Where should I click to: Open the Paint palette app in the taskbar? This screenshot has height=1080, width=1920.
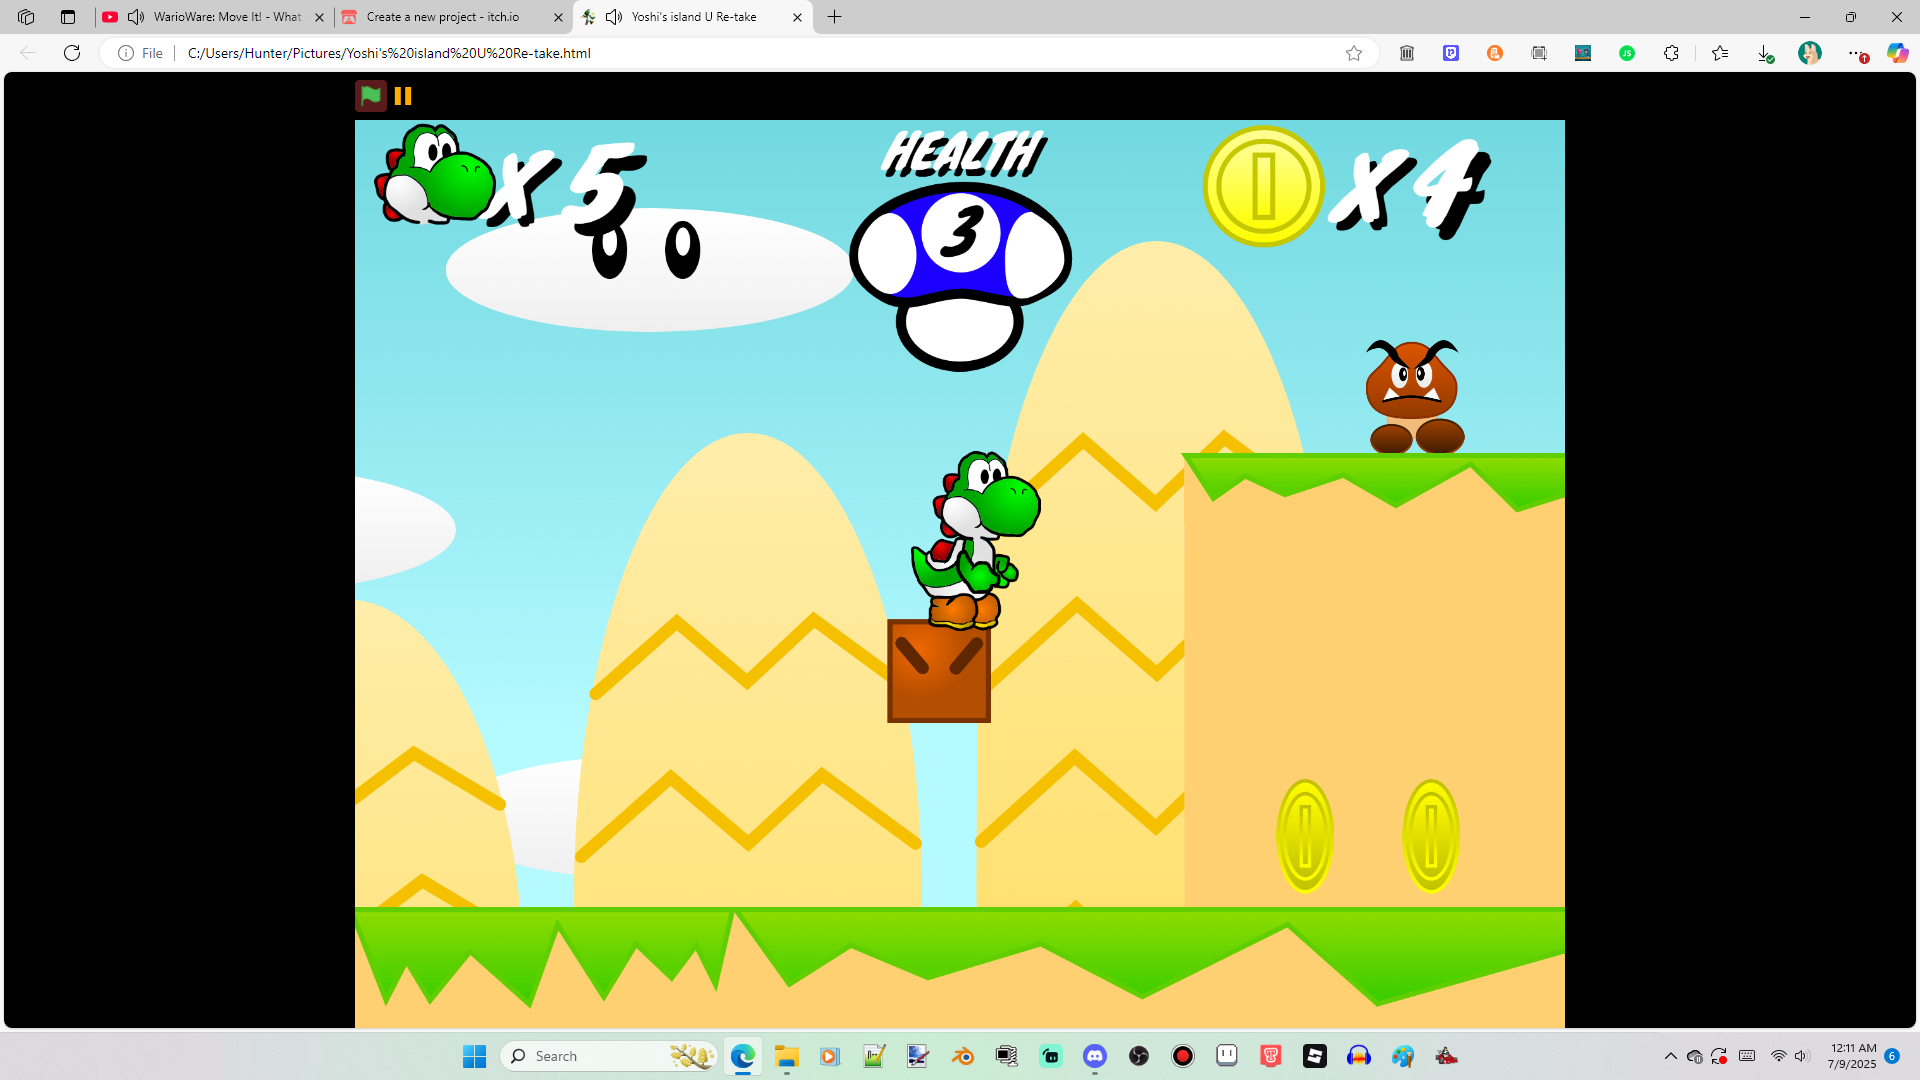pyautogui.click(x=1403, y=1056)
